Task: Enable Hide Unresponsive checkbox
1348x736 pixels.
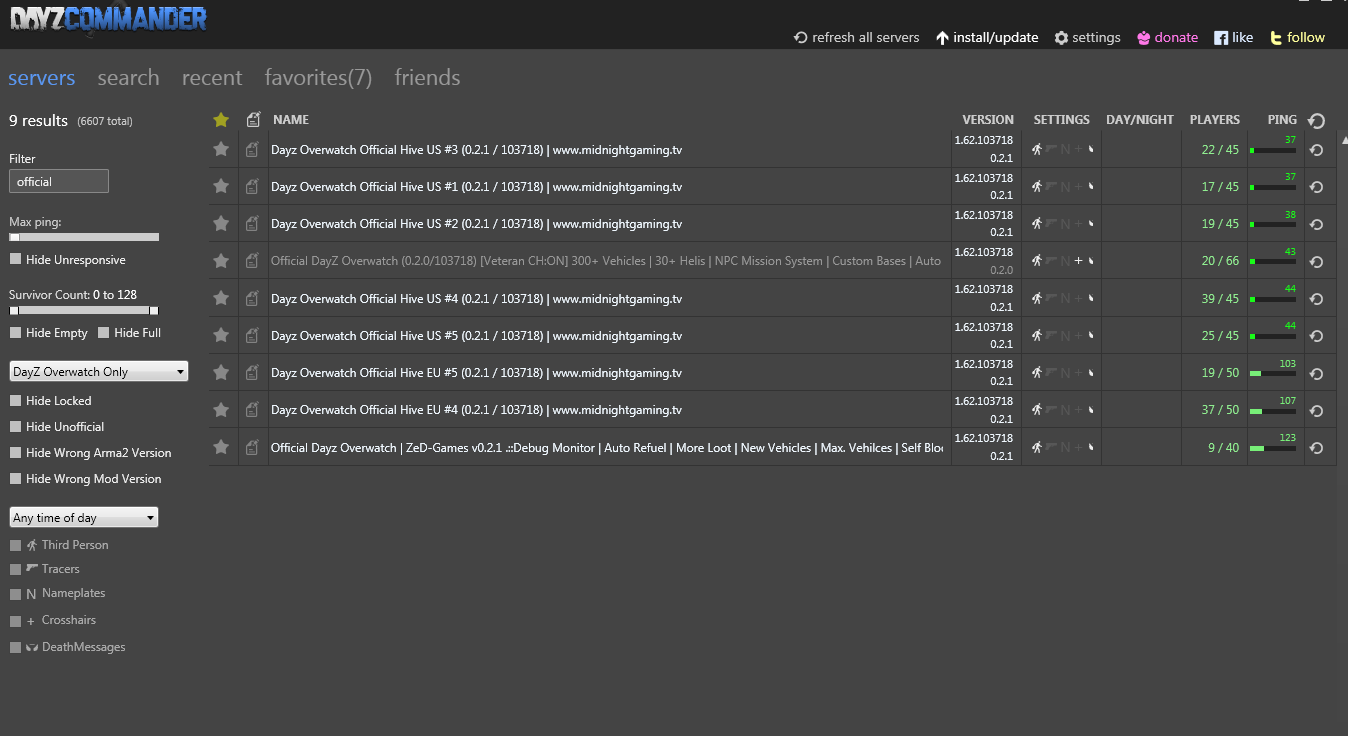Action: pos(15,260)
